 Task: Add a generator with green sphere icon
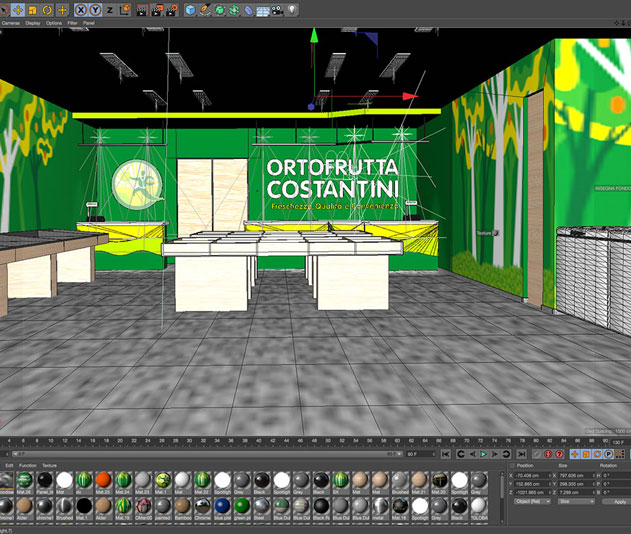[x=220, y=10]
